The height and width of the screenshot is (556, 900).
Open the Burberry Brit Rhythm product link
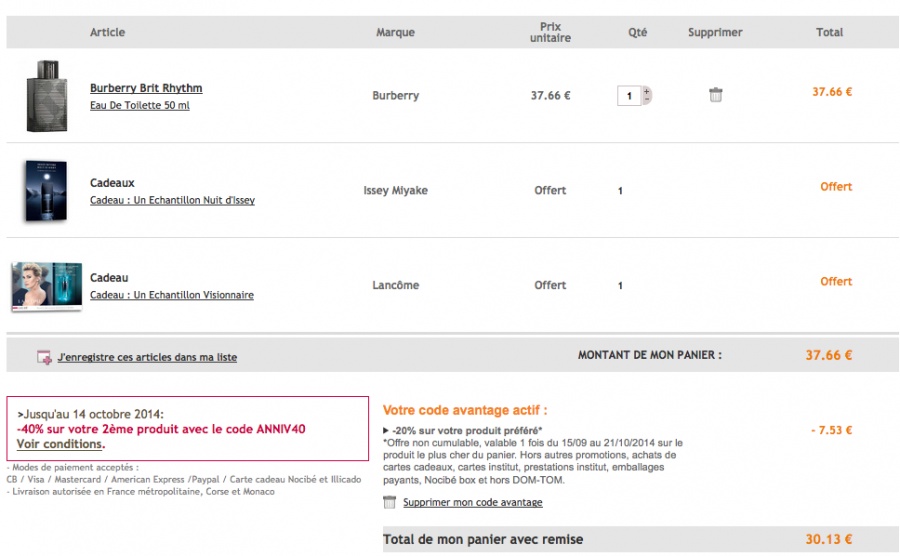pos(146,88)
